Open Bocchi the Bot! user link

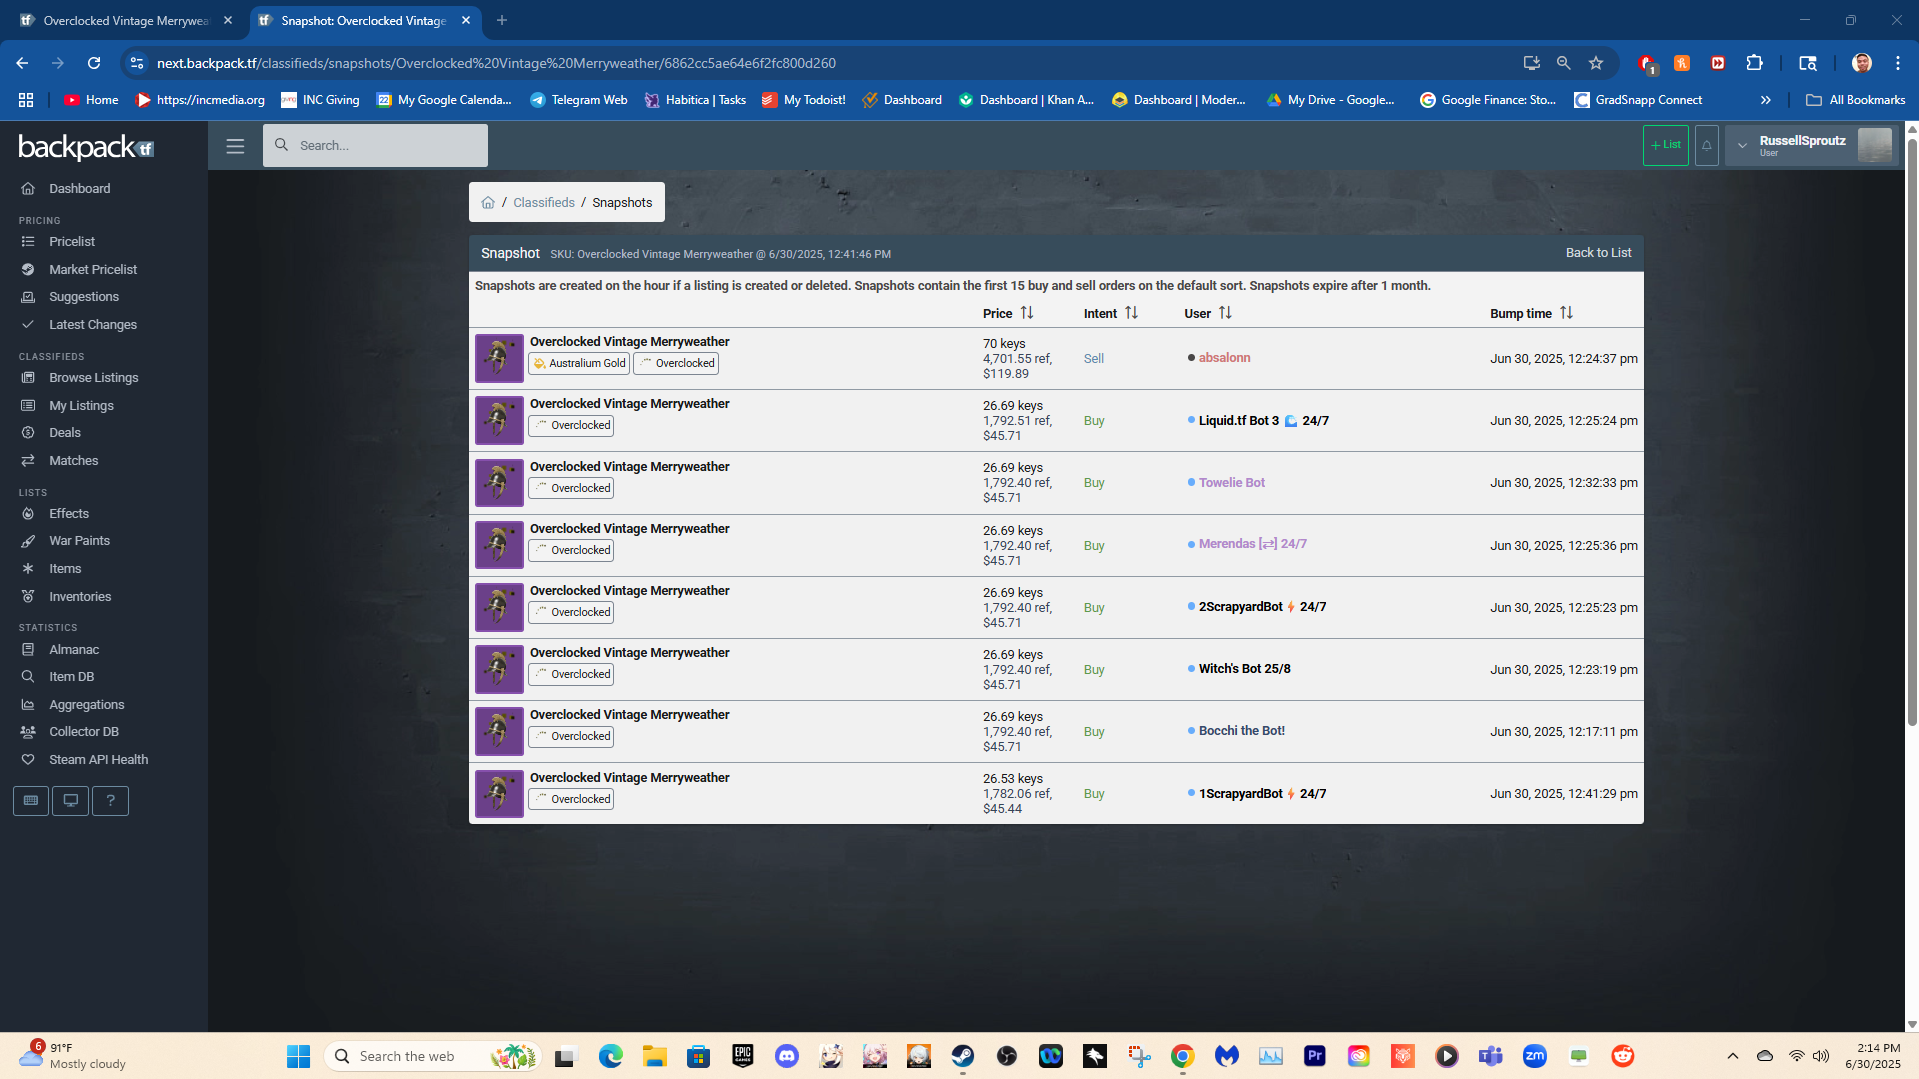pyautogui.click(x=1242, y=731)
